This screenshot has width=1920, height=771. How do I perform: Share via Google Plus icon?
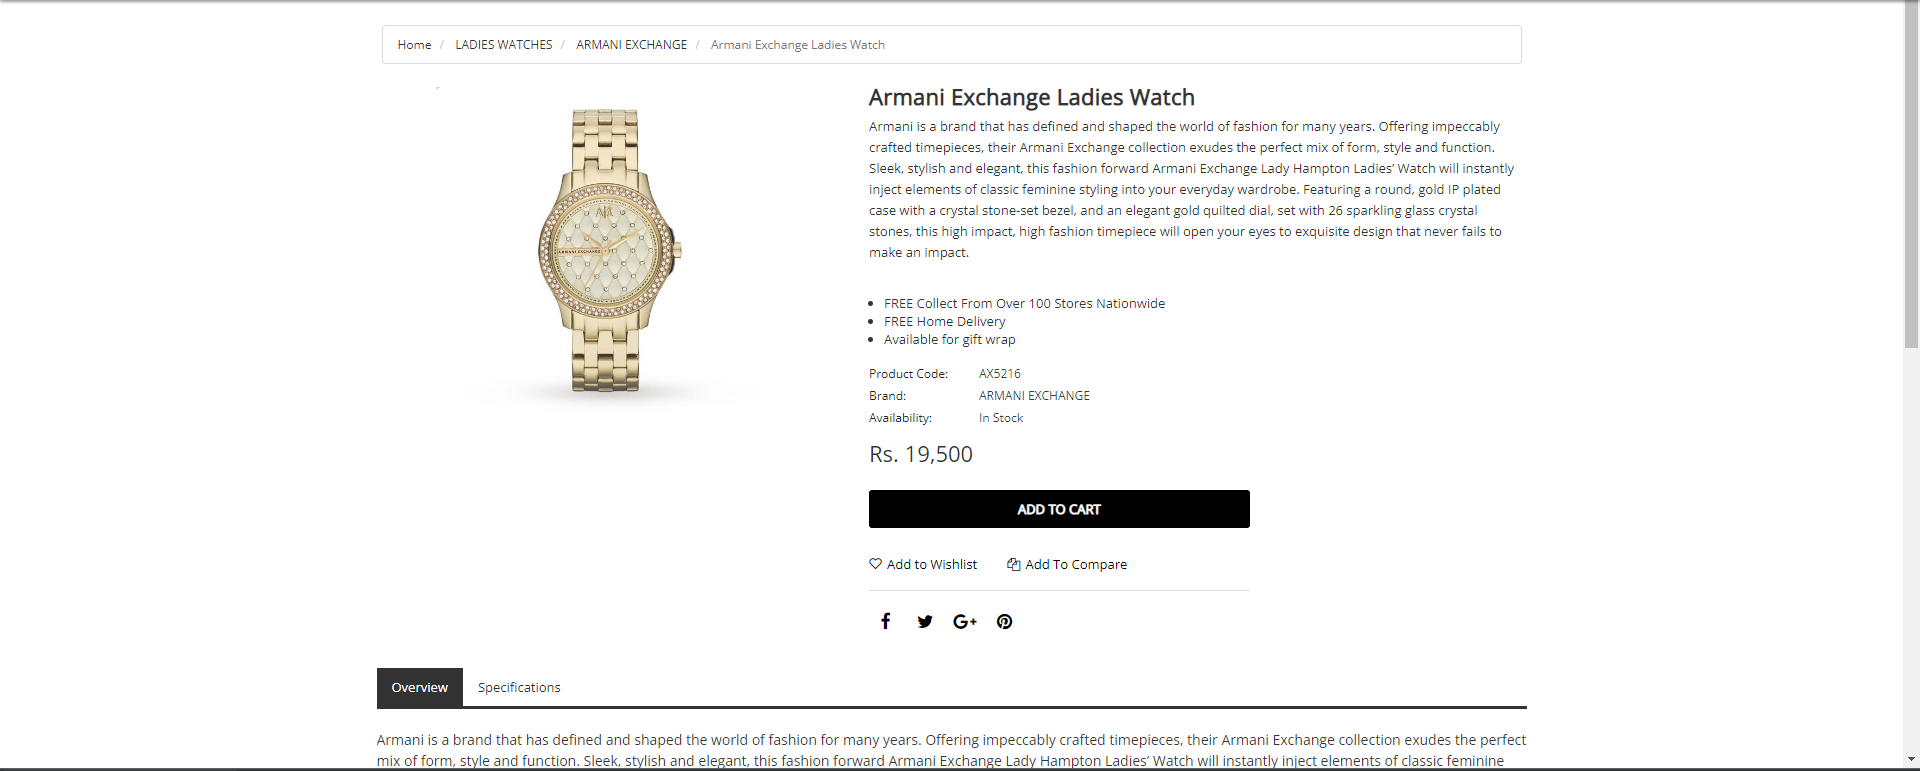pos(965,622)
